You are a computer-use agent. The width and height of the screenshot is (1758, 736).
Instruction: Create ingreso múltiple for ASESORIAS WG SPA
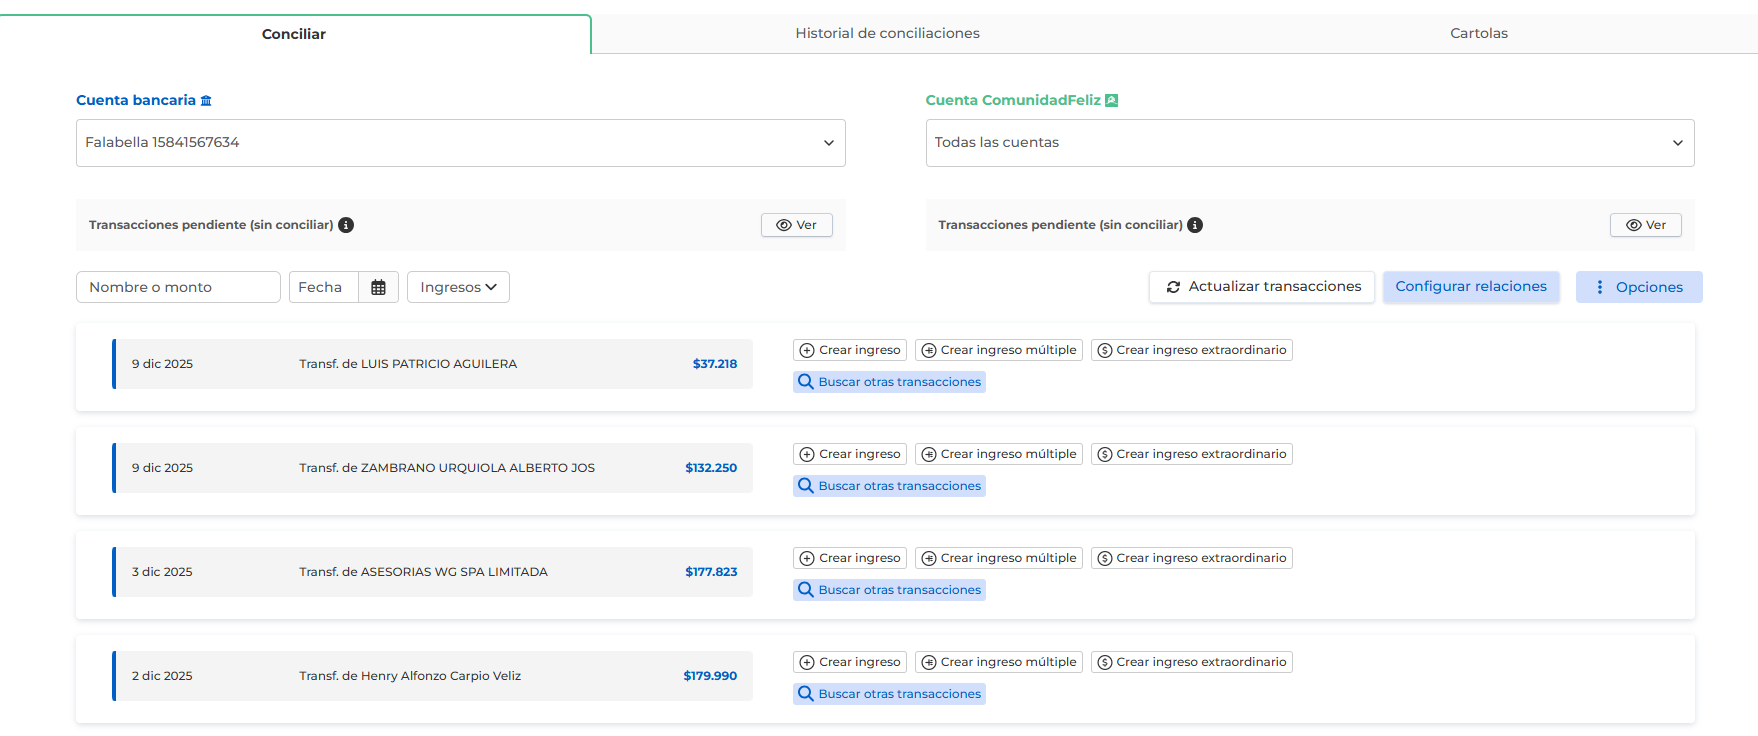point(998,558)
